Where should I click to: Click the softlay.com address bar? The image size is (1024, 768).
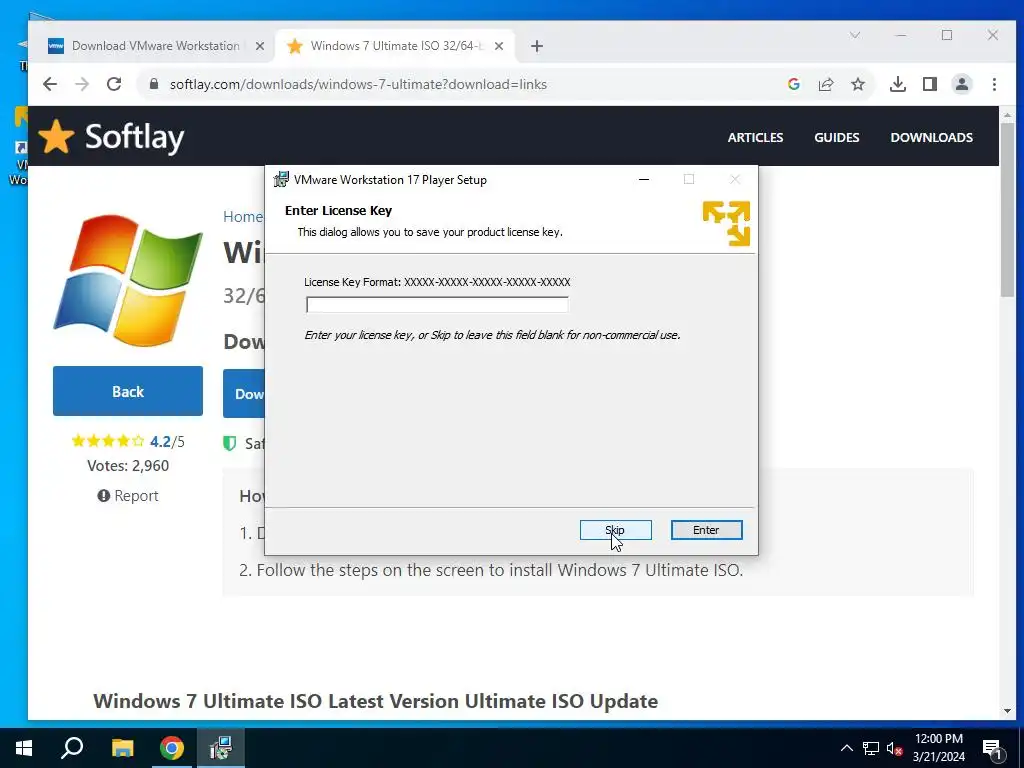coord(358,84)
